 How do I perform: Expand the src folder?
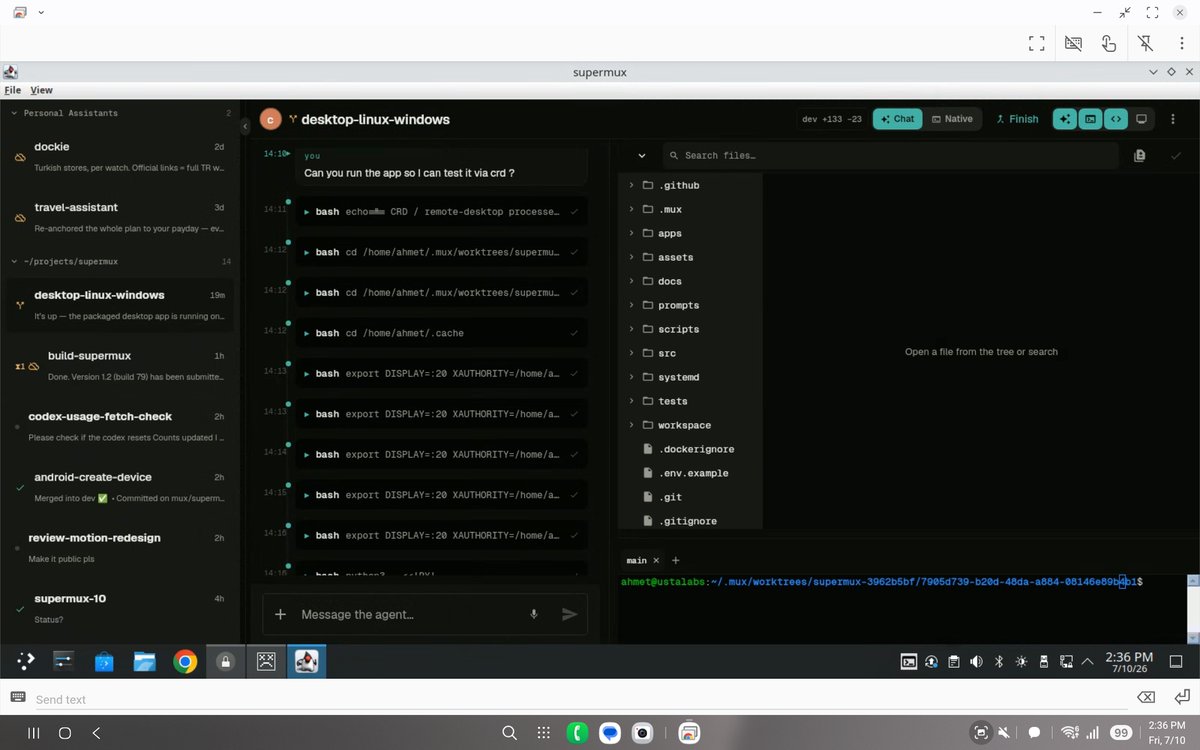[690, 353]
